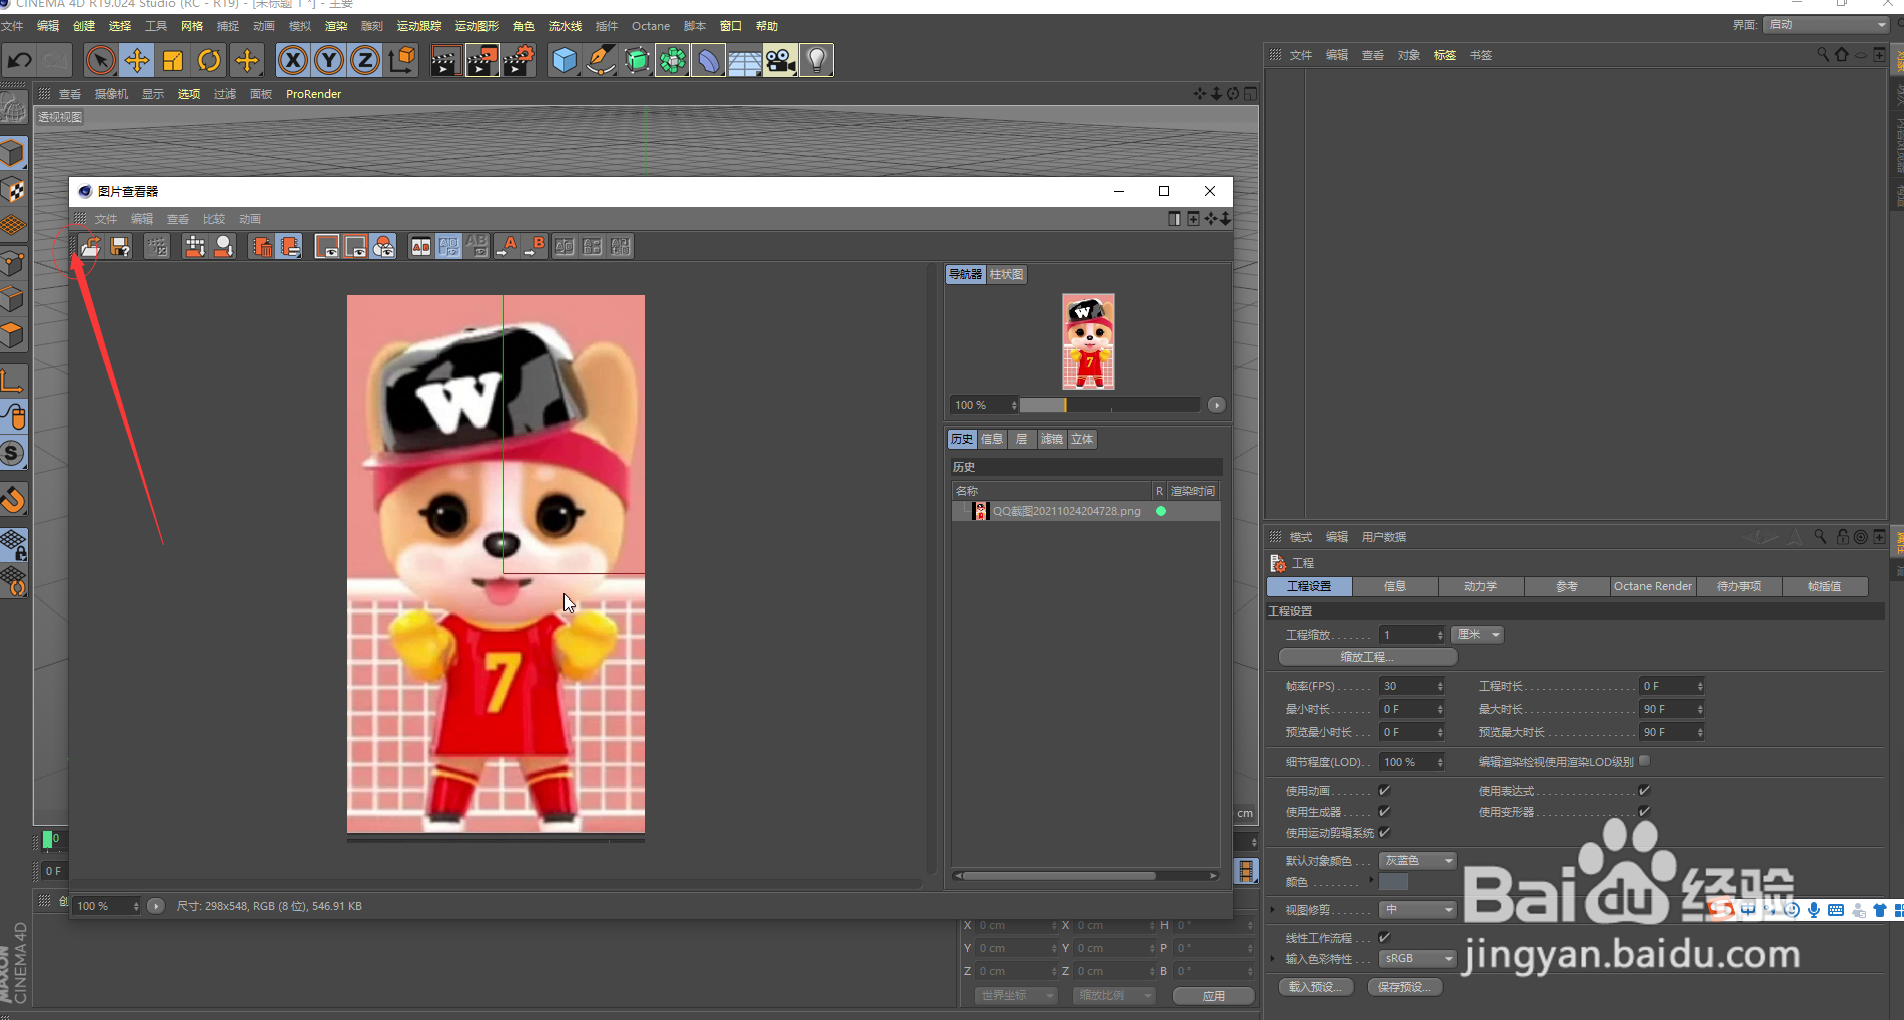This screenshot has width=1904, height=1020.
Task: Open 厘米 unit dropdown
Action: coord(1478,635)
